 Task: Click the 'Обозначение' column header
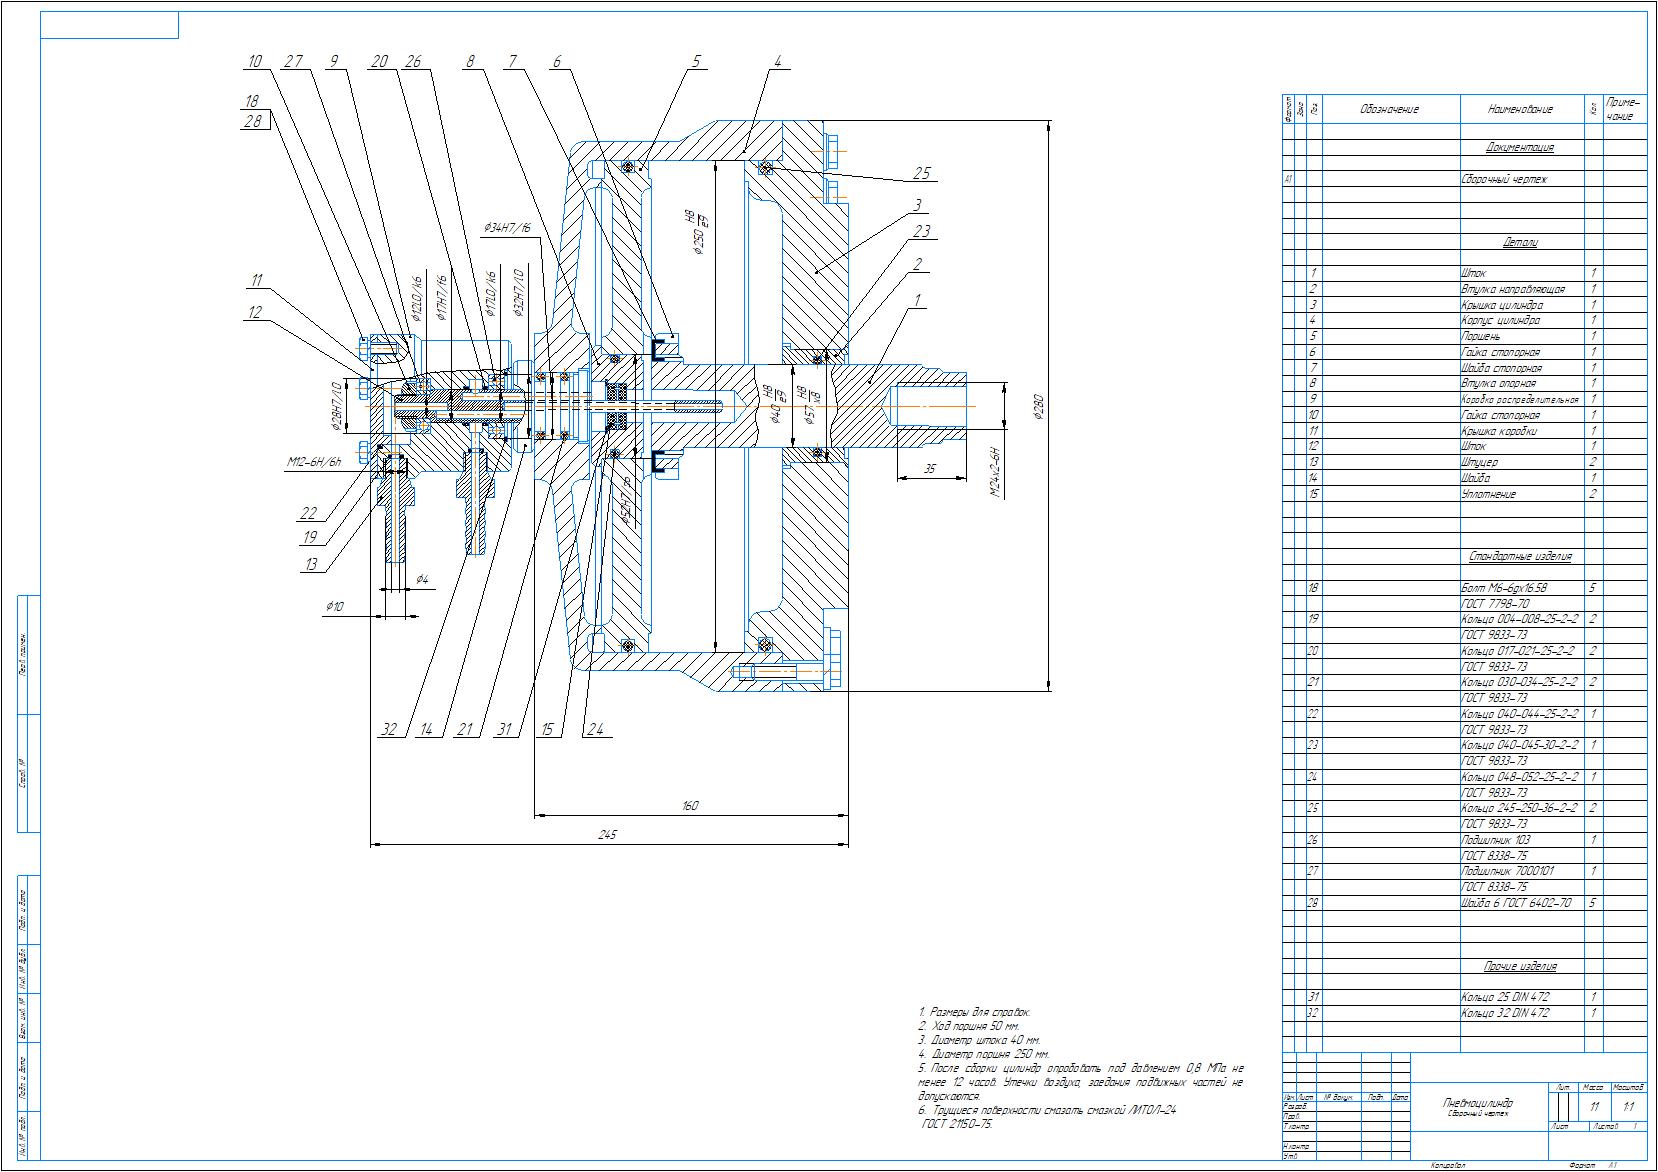click(x=1389, y=109)
